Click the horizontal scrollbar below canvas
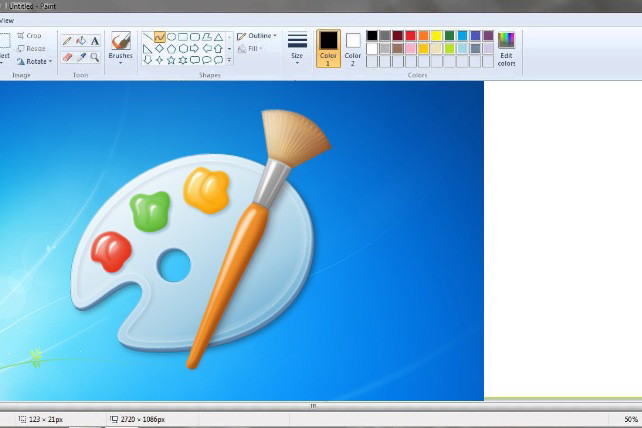The width and height of the screenshot is (642, 428). point(313,406)
